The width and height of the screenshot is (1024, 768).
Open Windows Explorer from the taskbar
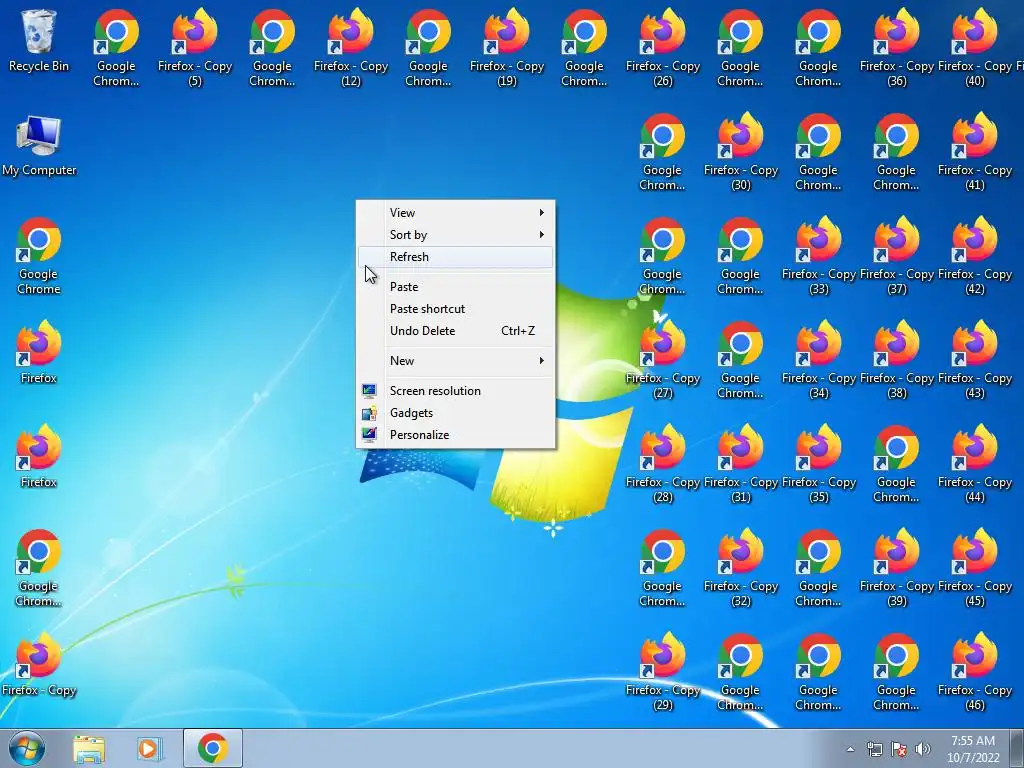coord(89,748)
